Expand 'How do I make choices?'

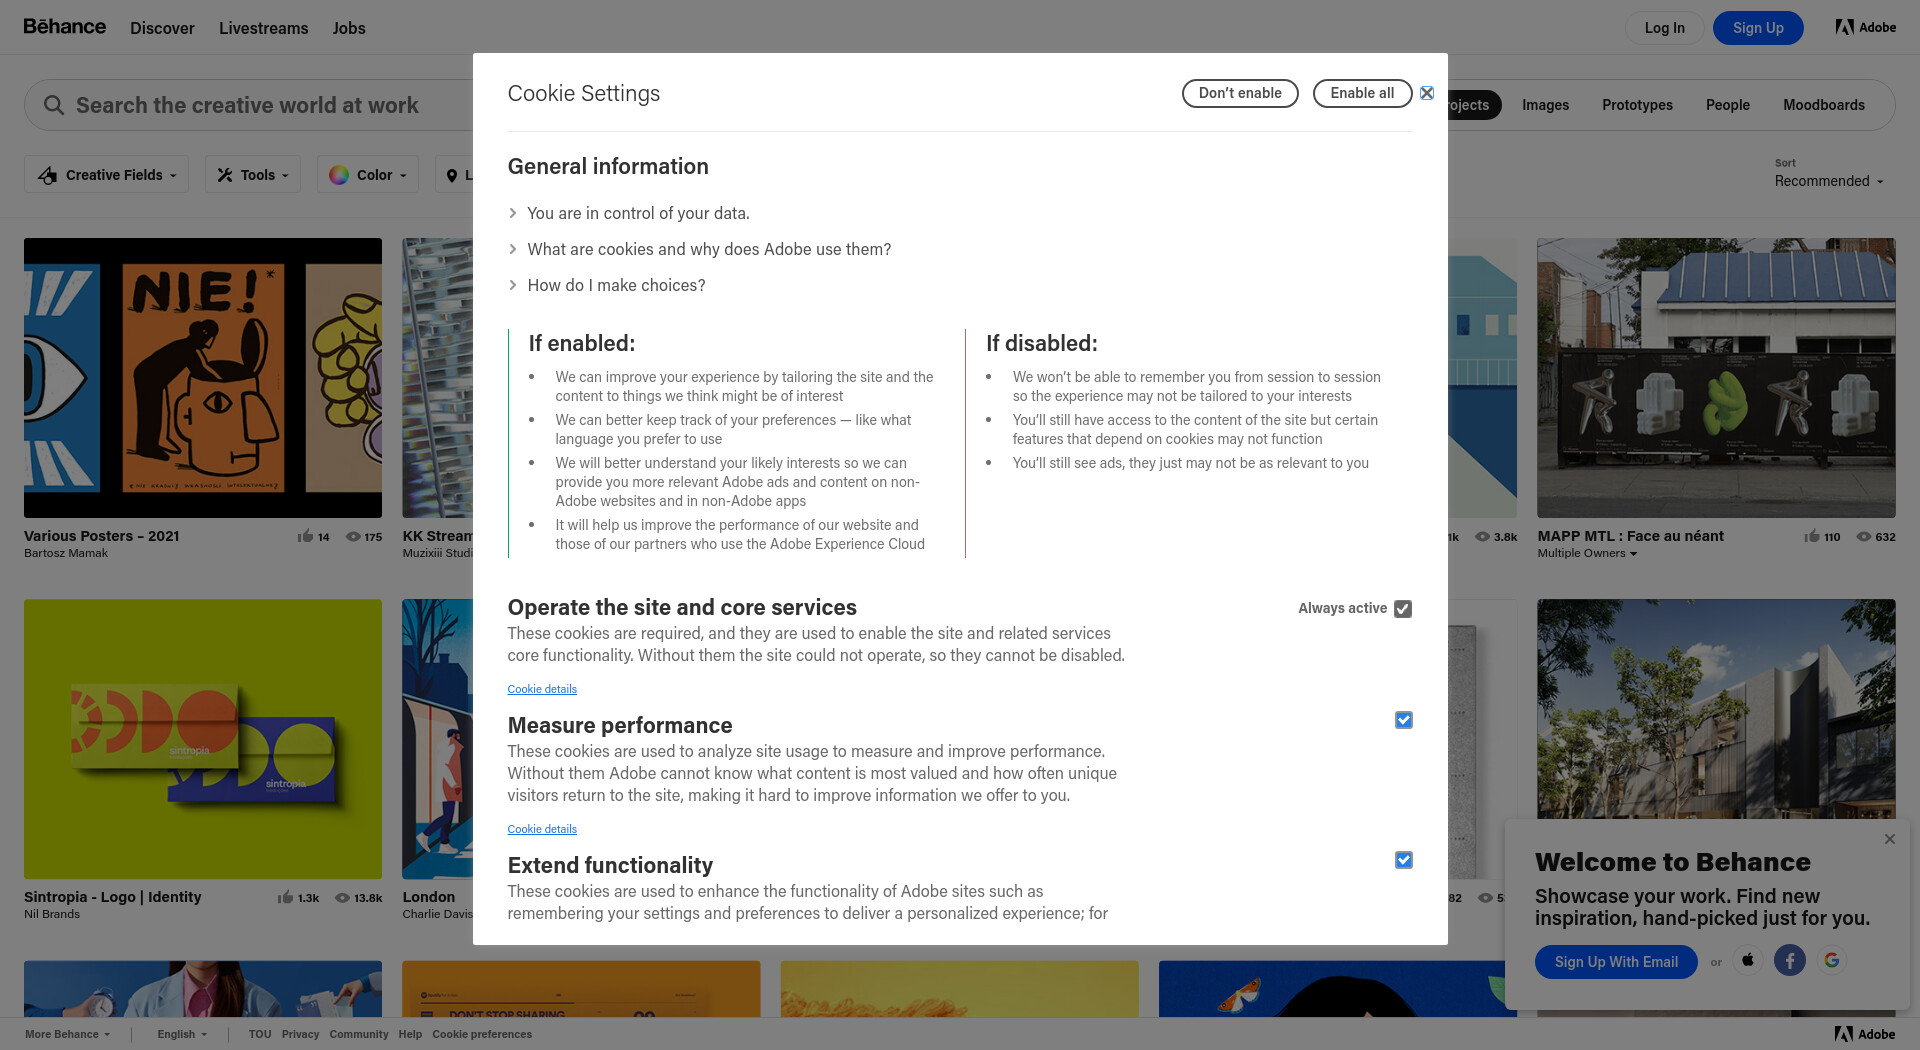pyautogui.click(x=607, y=285)
